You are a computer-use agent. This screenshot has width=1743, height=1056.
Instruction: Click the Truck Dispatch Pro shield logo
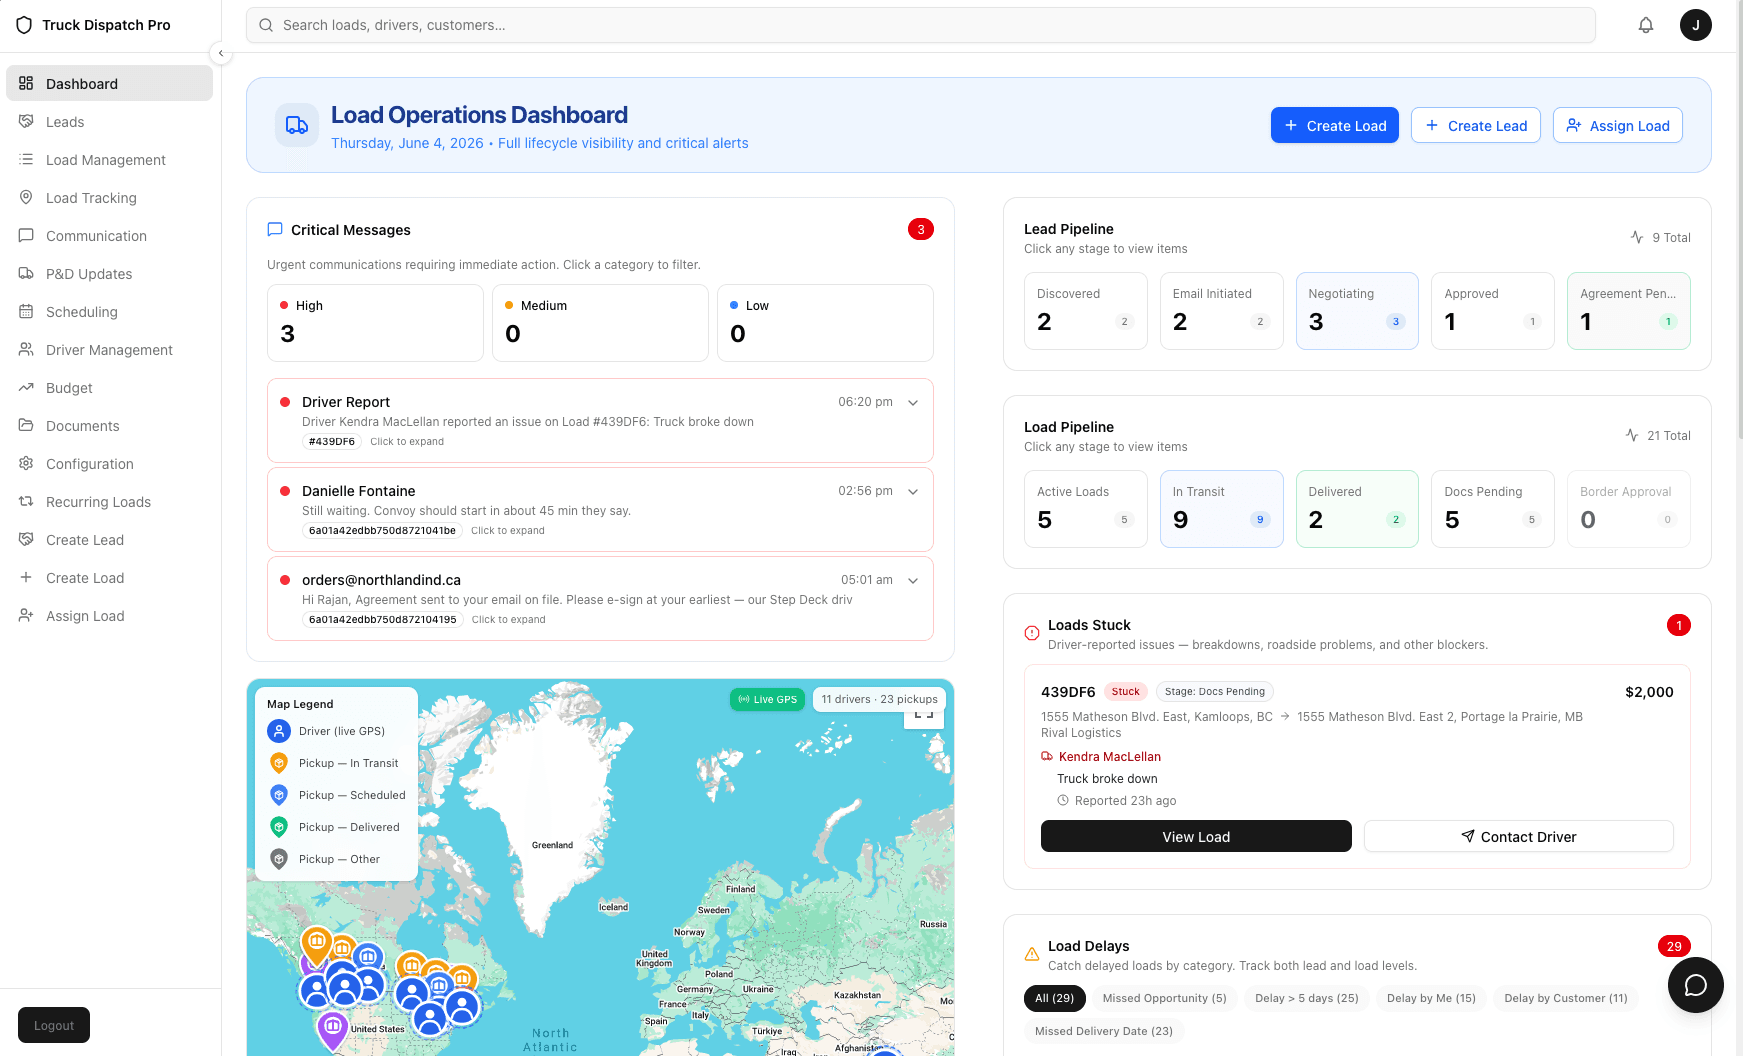click(24, 25)
